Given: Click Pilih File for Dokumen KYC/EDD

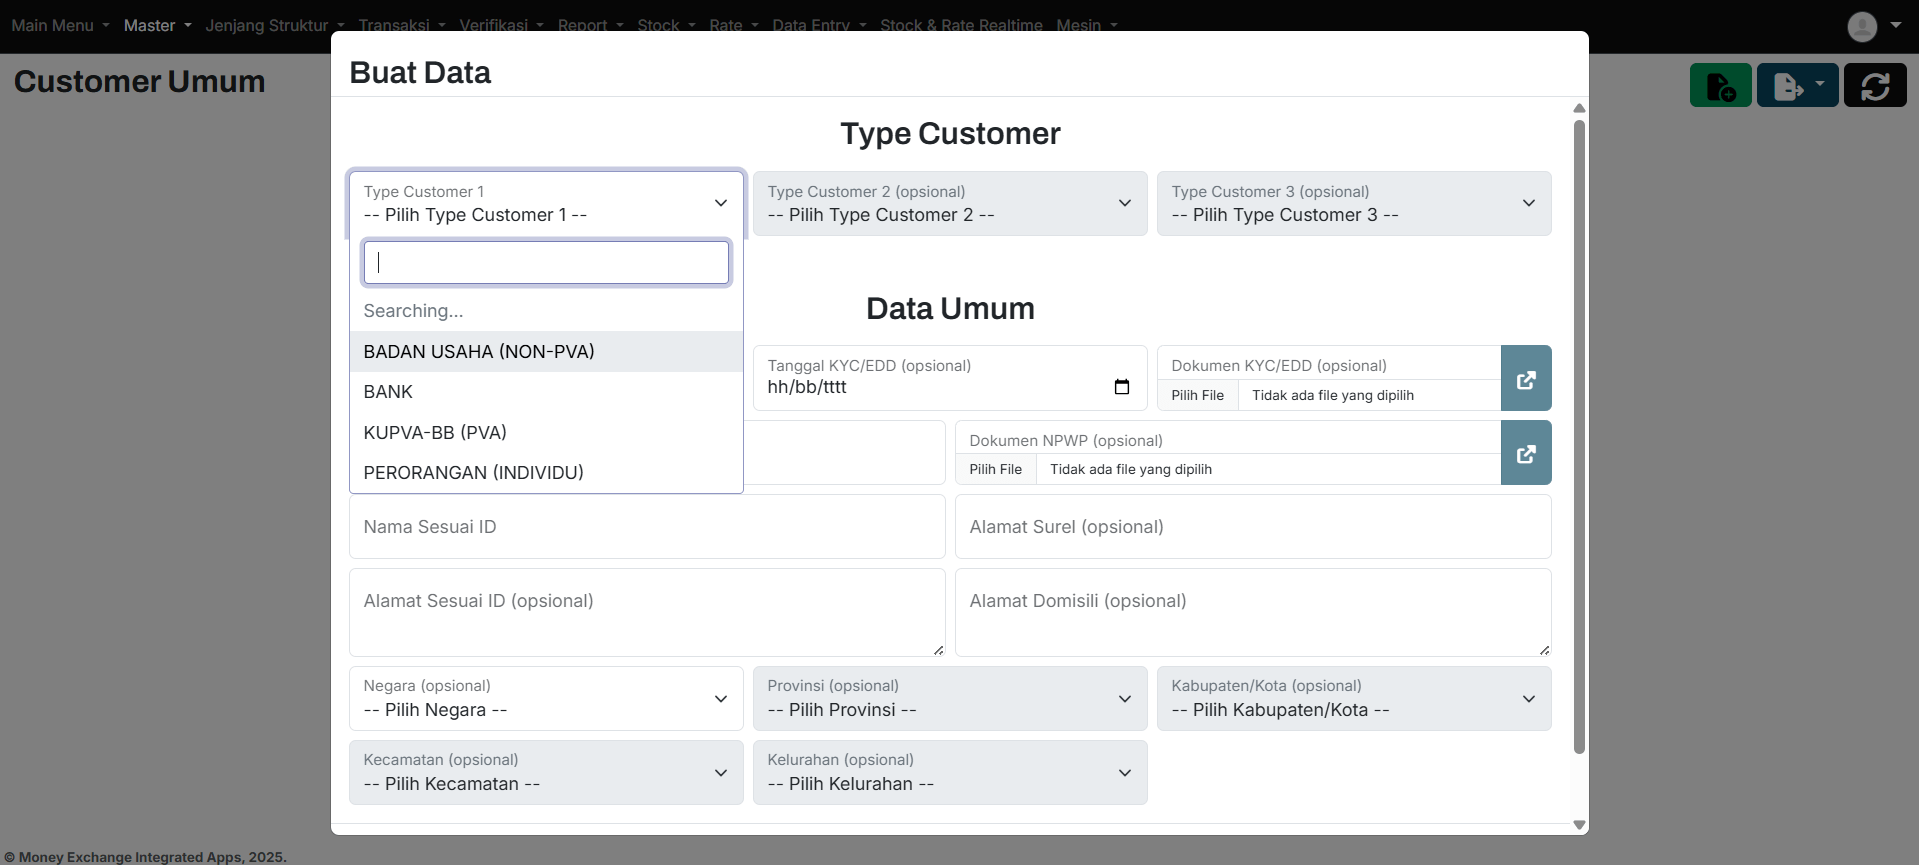Looking at the screenshot, I should [x=1197, y=396].
